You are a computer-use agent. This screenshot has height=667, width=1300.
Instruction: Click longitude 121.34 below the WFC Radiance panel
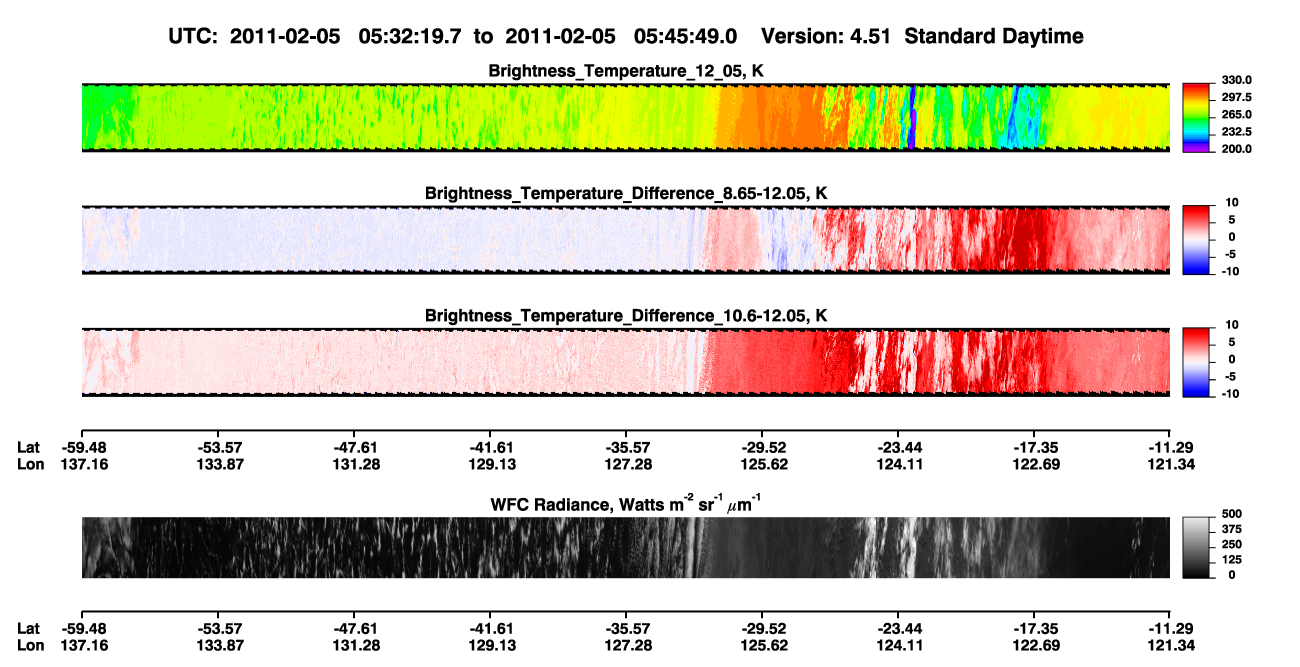coord(1170,645)
